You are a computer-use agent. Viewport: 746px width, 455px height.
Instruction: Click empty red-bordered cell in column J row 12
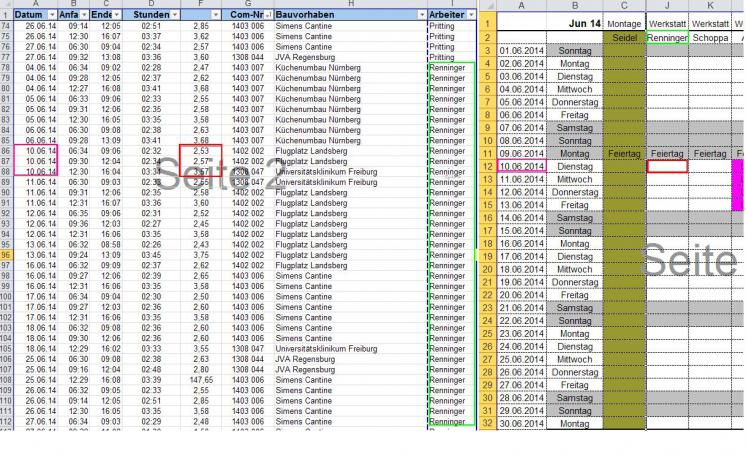click(667, 167)
